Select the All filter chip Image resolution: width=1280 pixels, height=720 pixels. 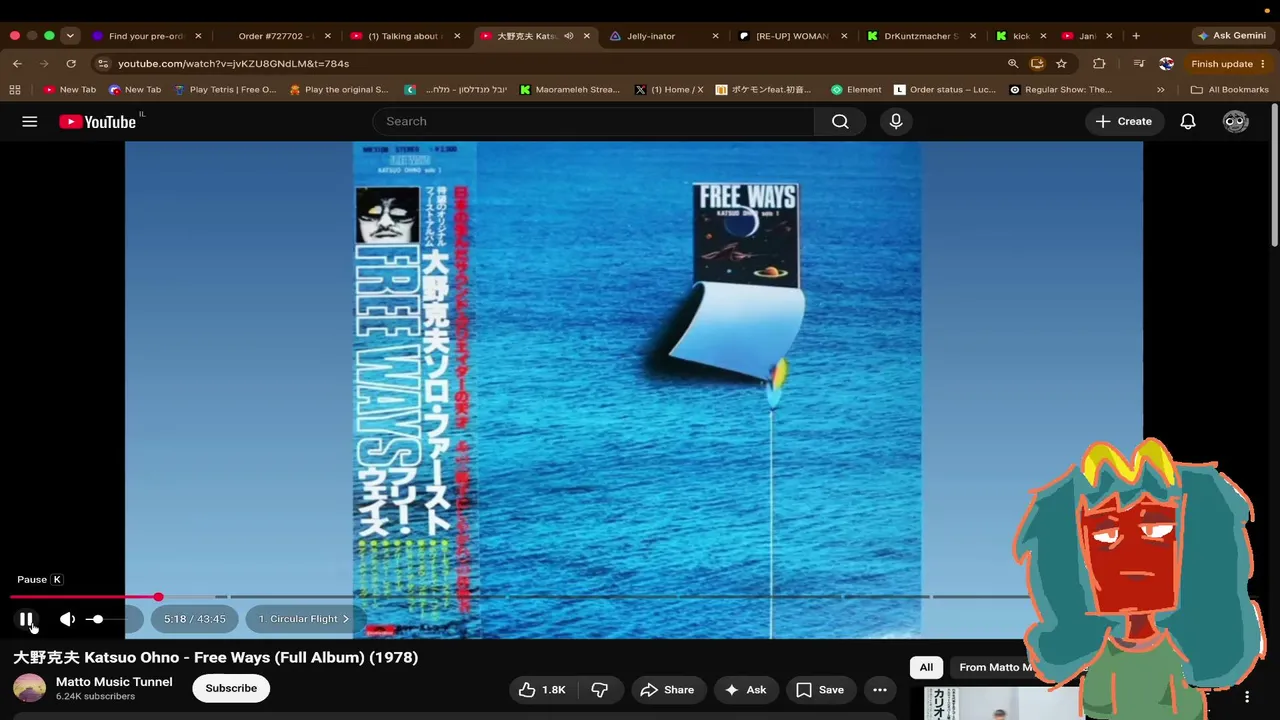tap(926, 667)
